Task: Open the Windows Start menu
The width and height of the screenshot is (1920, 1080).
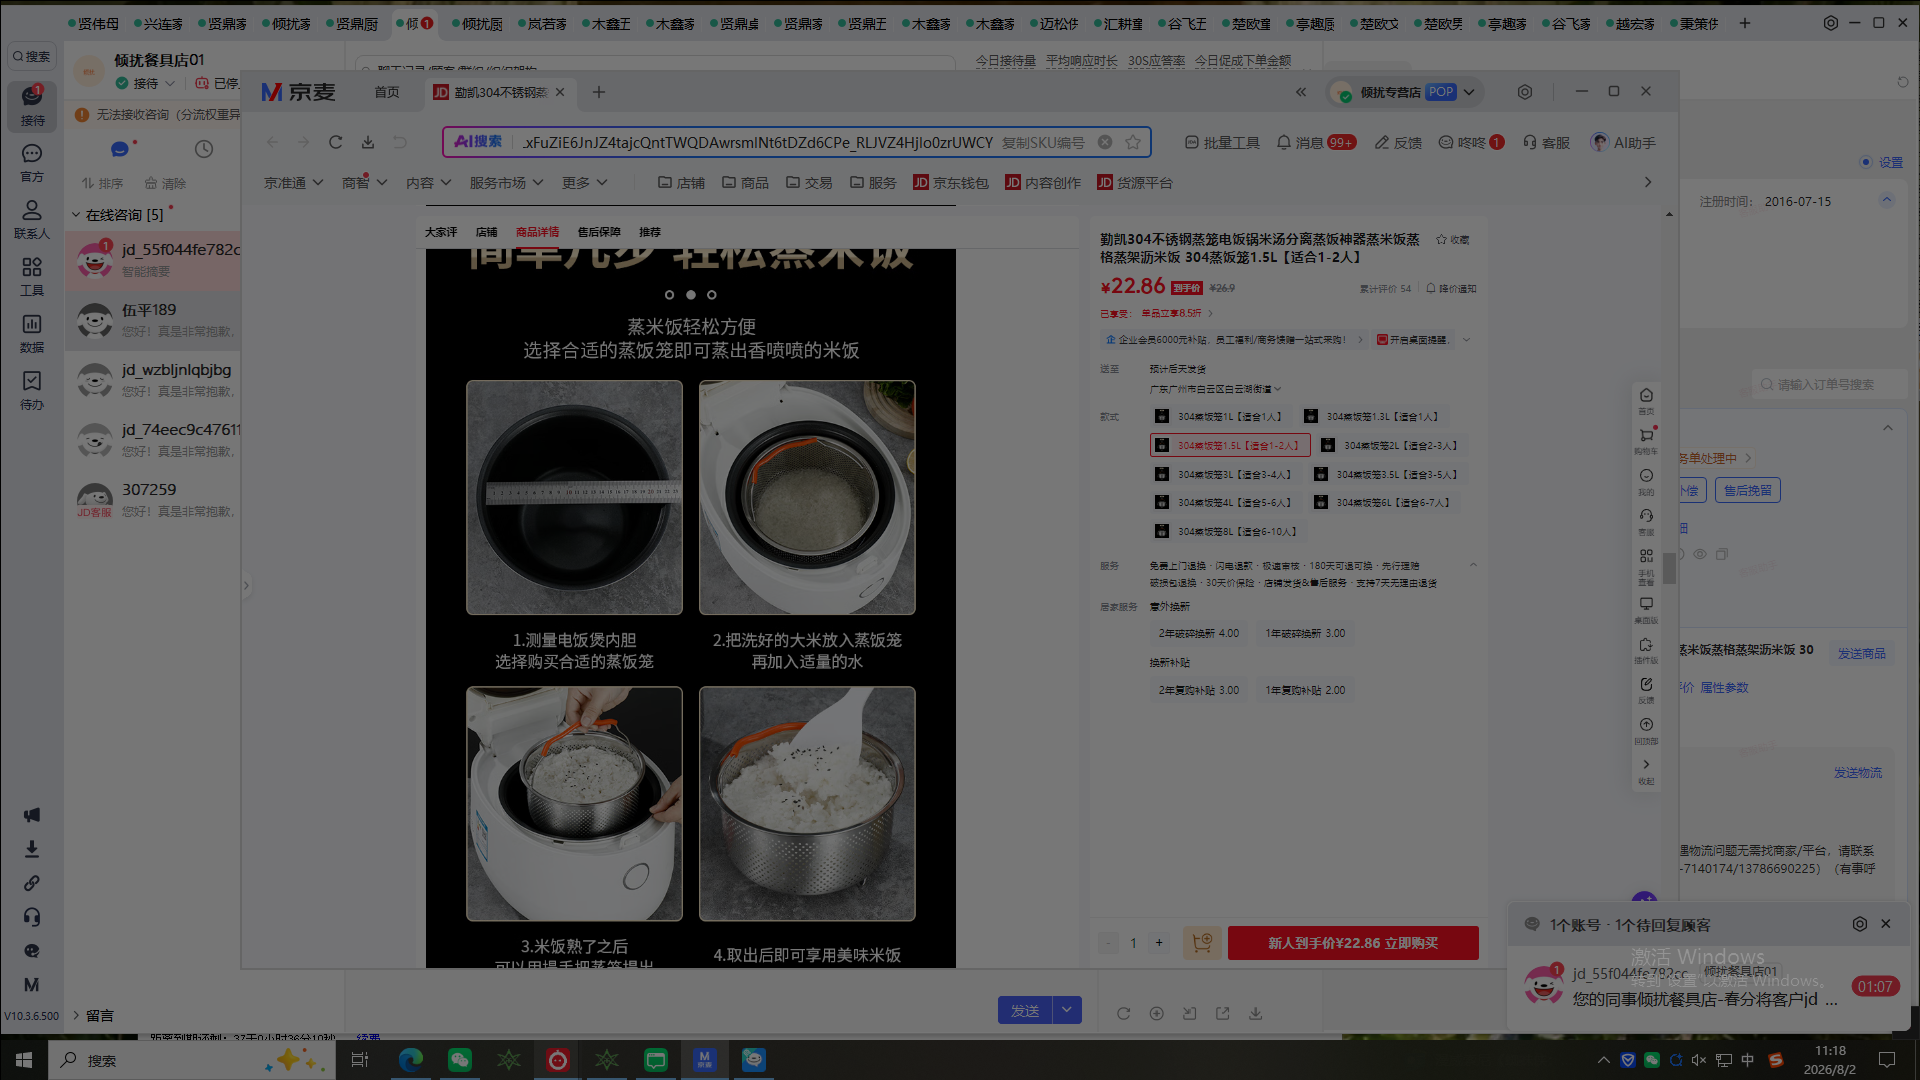Action: pyautogui.click(x=24, y=1060)
